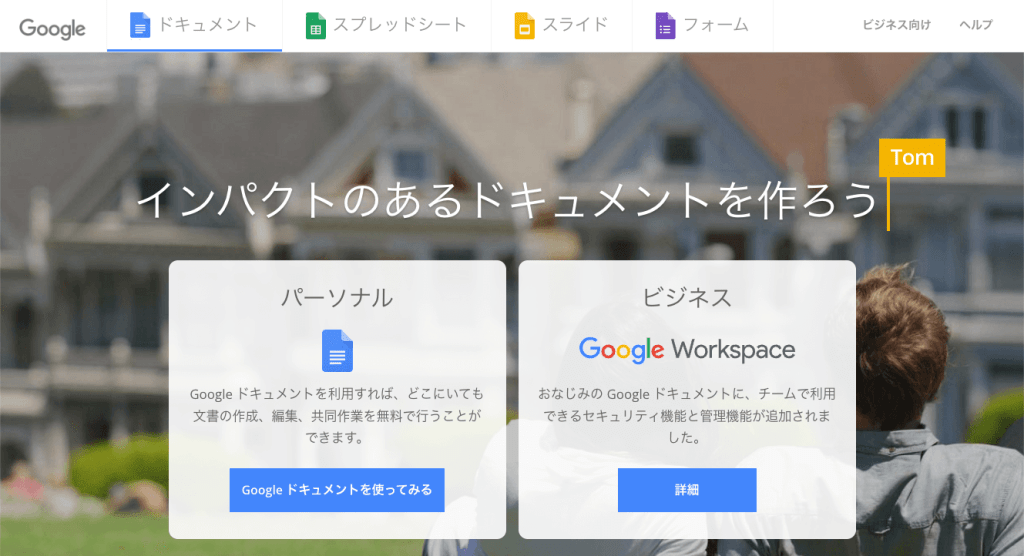Open the ドキュメント tab
This screenshot has width=1024, height=556.
[195, 25]
